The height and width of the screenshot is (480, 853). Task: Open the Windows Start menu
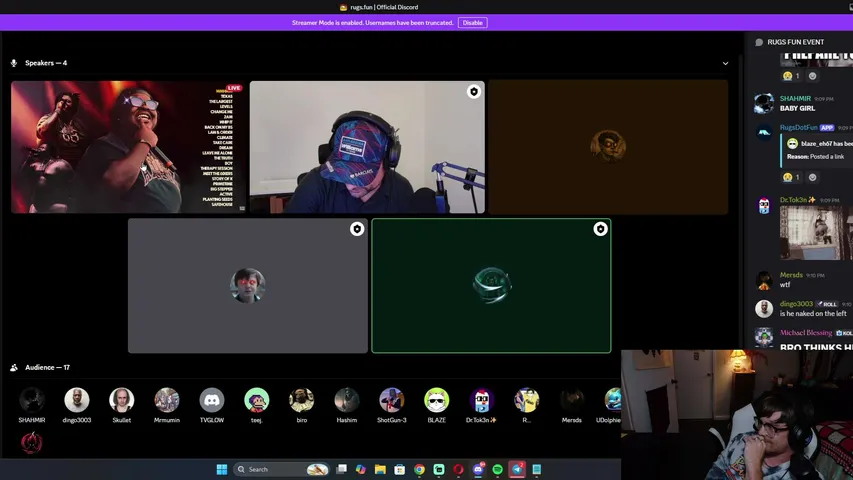point(221,469)
